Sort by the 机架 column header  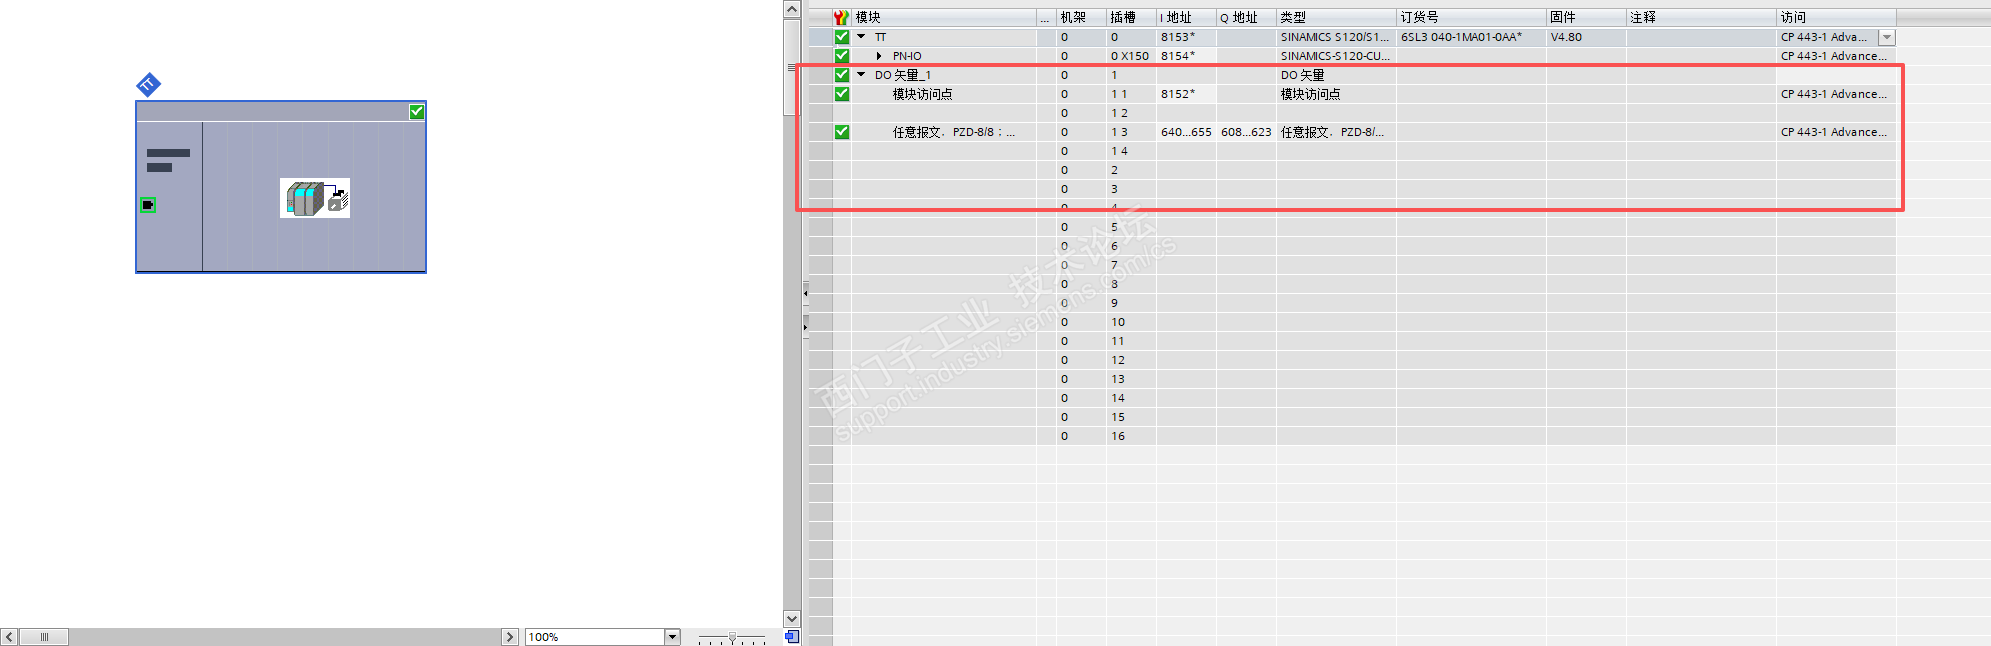pyautogui.click(x=1081, y=17)
